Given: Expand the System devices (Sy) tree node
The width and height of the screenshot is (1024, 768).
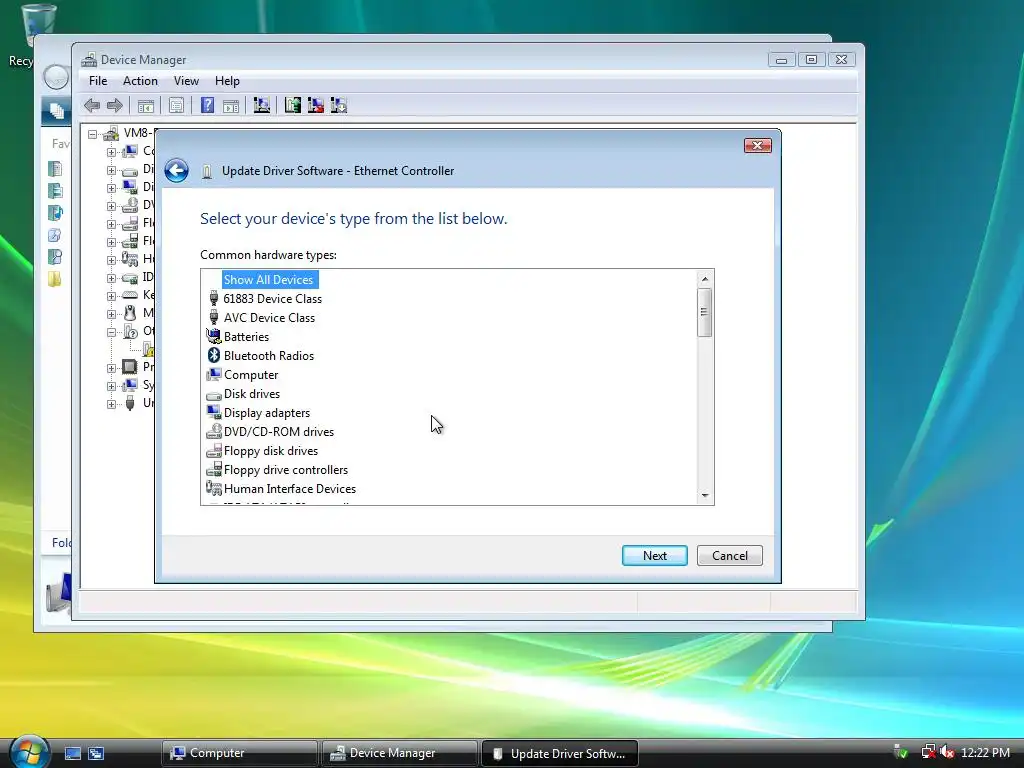Looking at the screenshot, I should click(111, 386).
